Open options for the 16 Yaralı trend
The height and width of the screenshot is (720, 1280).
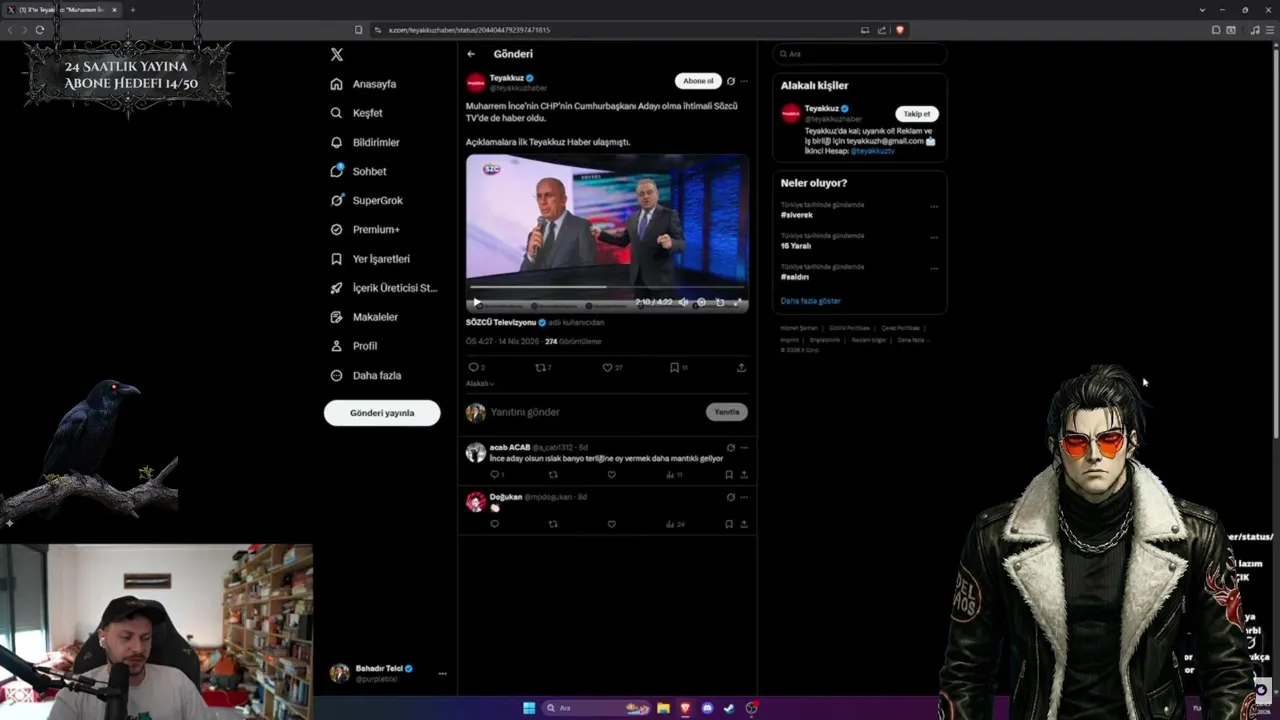pyautogui.click(x=934, y=238)
